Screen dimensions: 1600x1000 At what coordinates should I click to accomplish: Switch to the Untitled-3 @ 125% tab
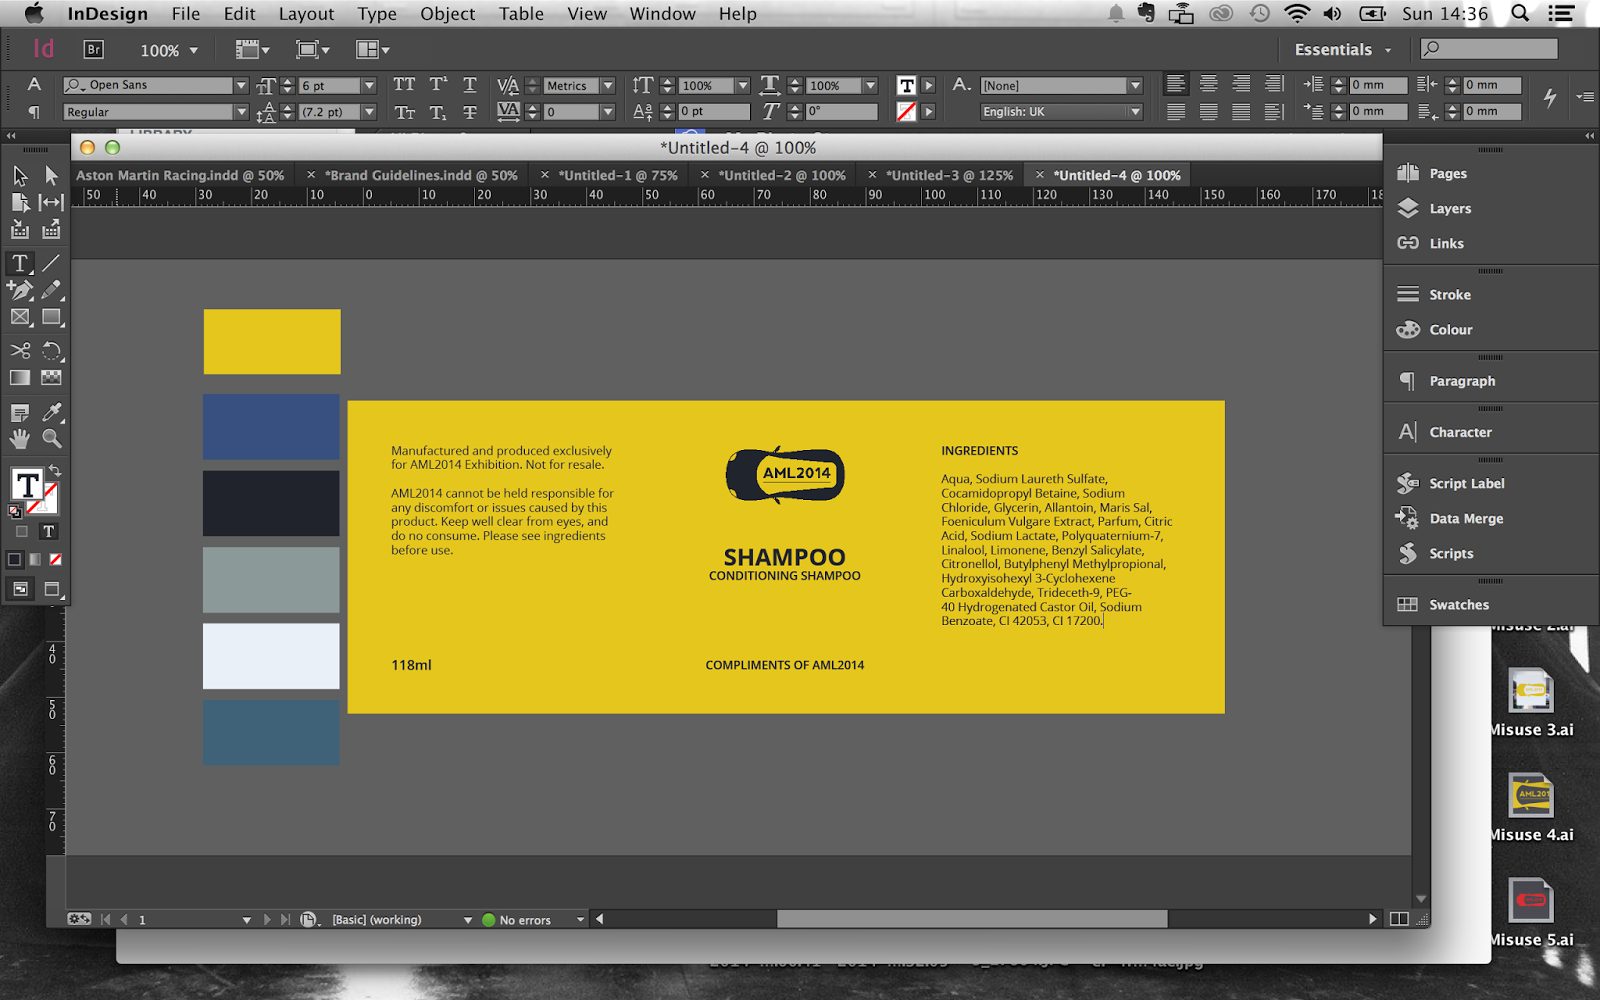pyautogui.click(x=949, y=175)
